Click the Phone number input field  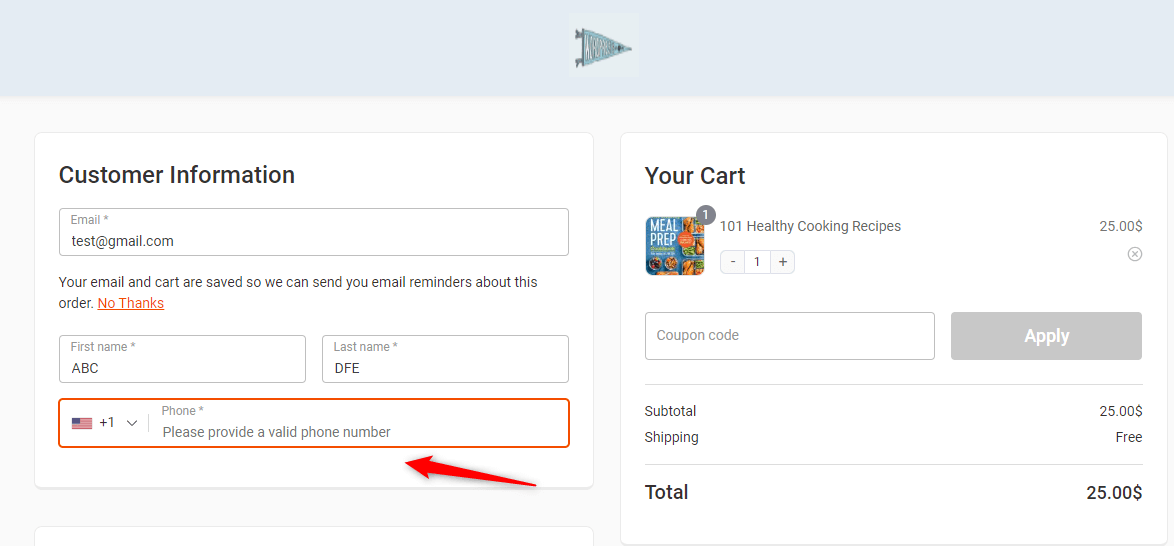(359, 423)
